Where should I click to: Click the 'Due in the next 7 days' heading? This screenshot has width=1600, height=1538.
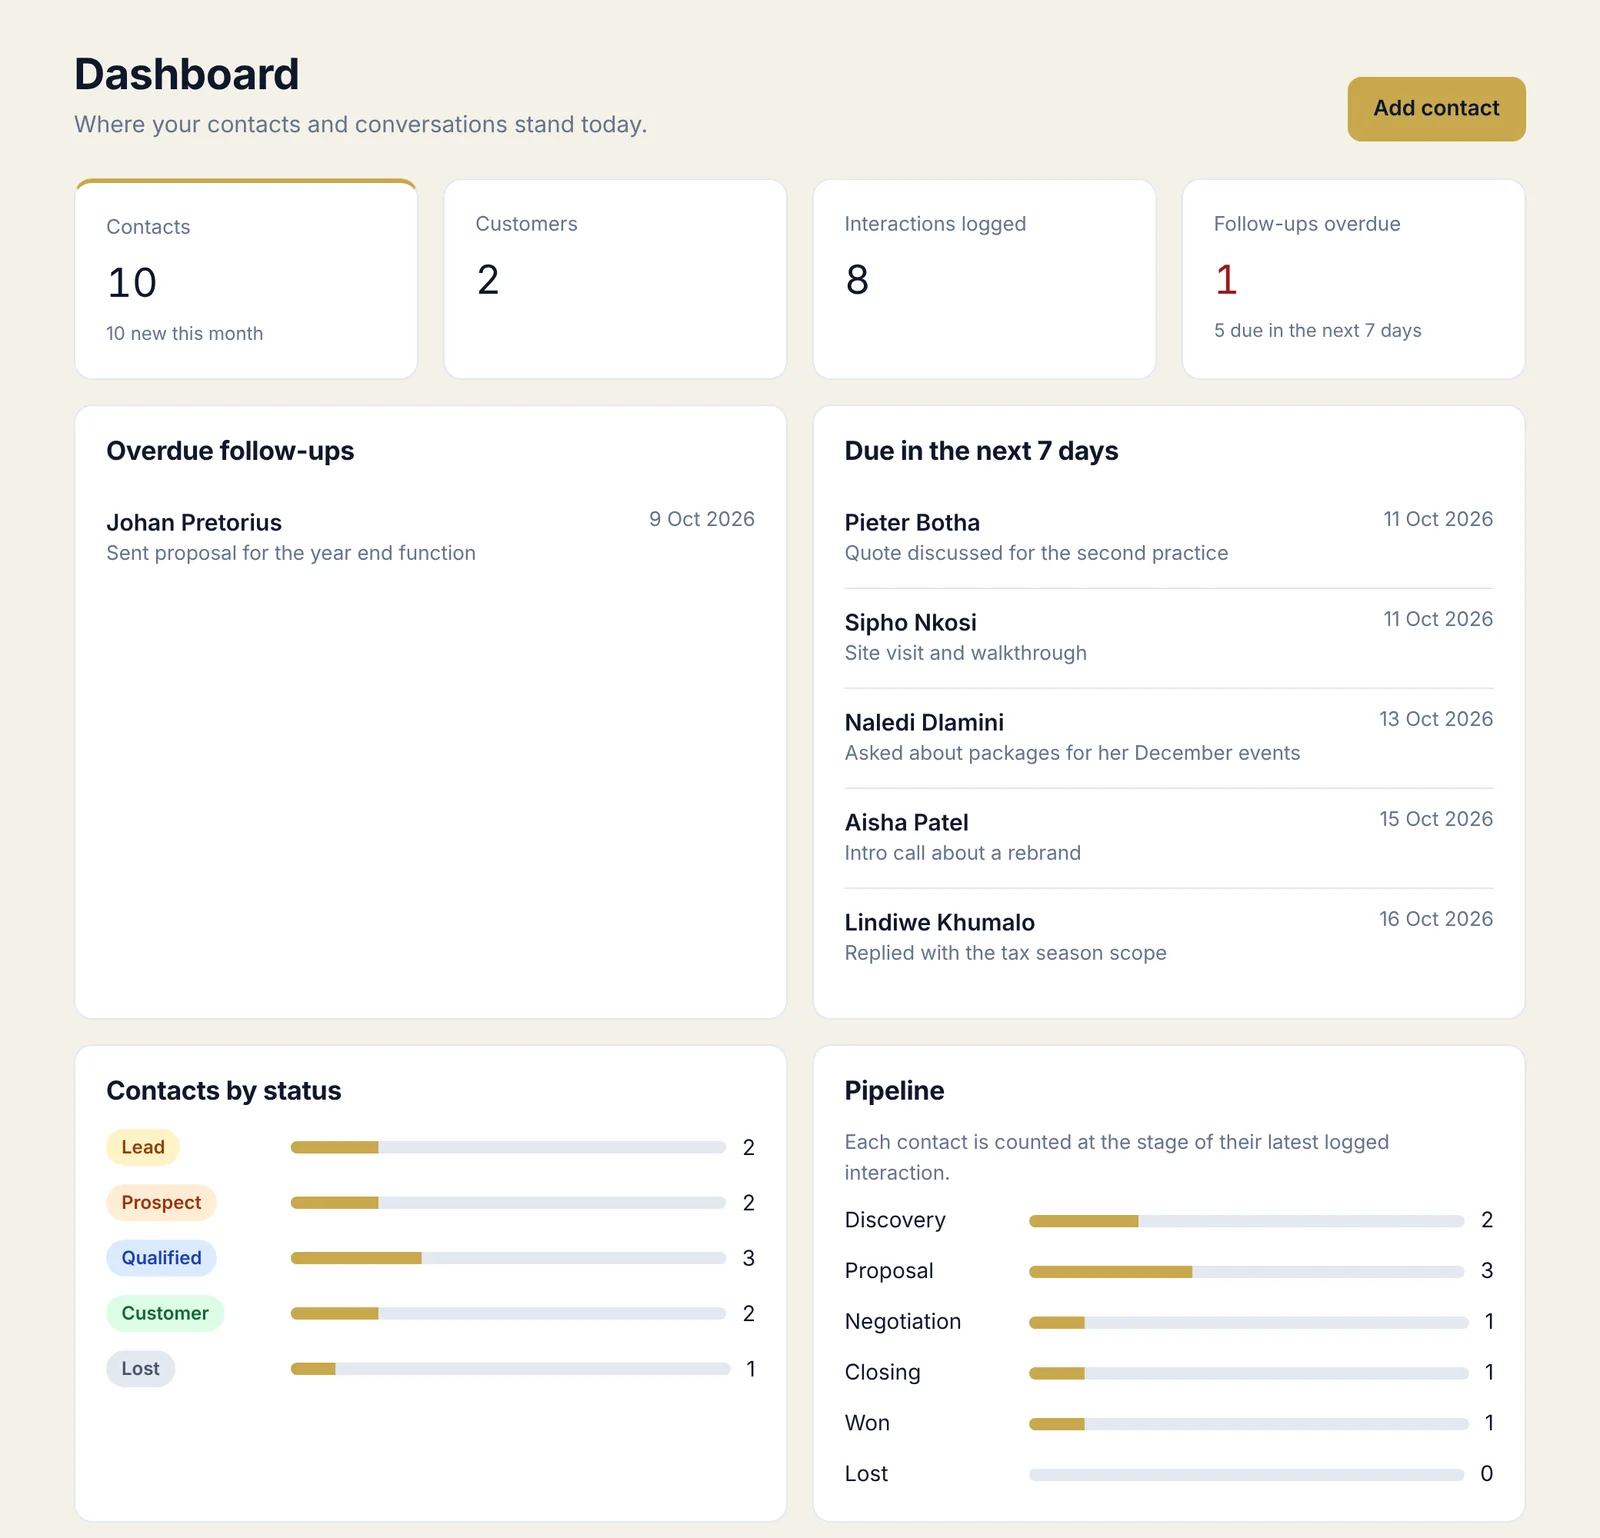coord(981,451)
